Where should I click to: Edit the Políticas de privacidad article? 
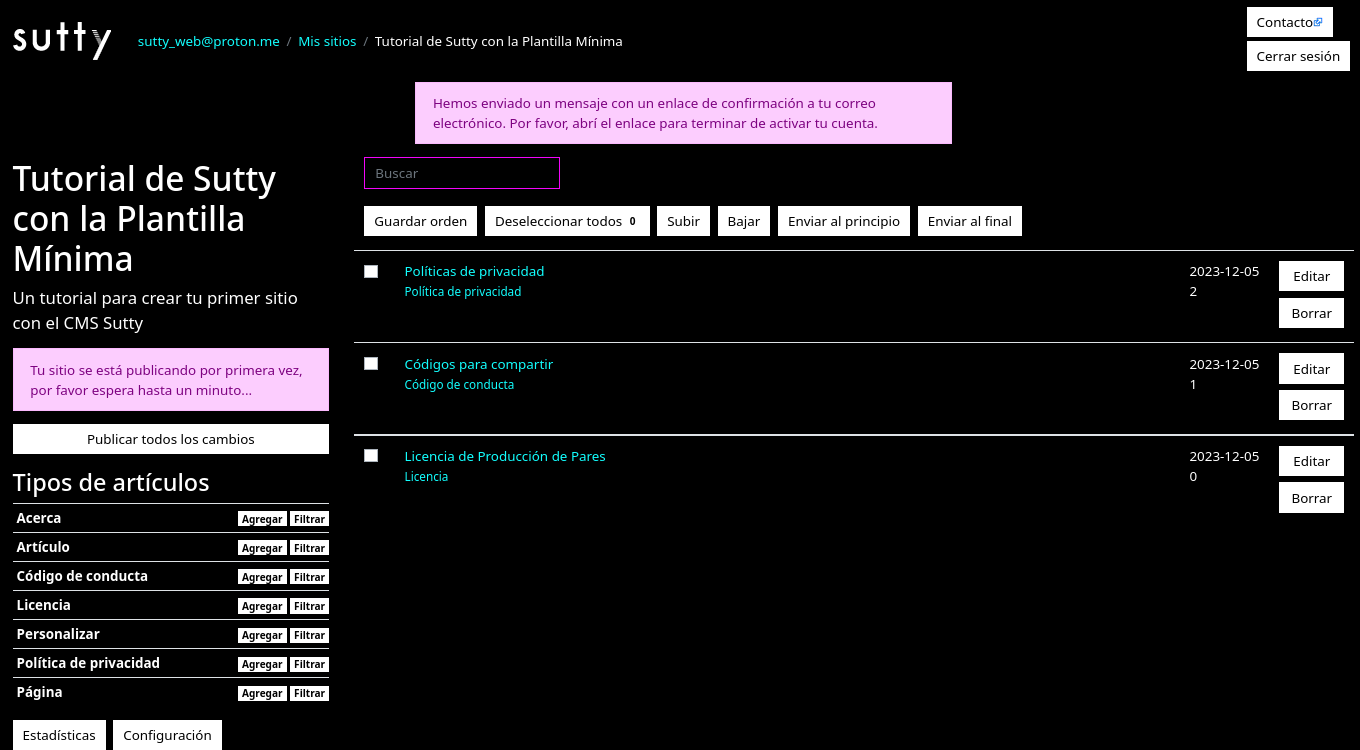pyautogui.click(x=1310, y=276)
